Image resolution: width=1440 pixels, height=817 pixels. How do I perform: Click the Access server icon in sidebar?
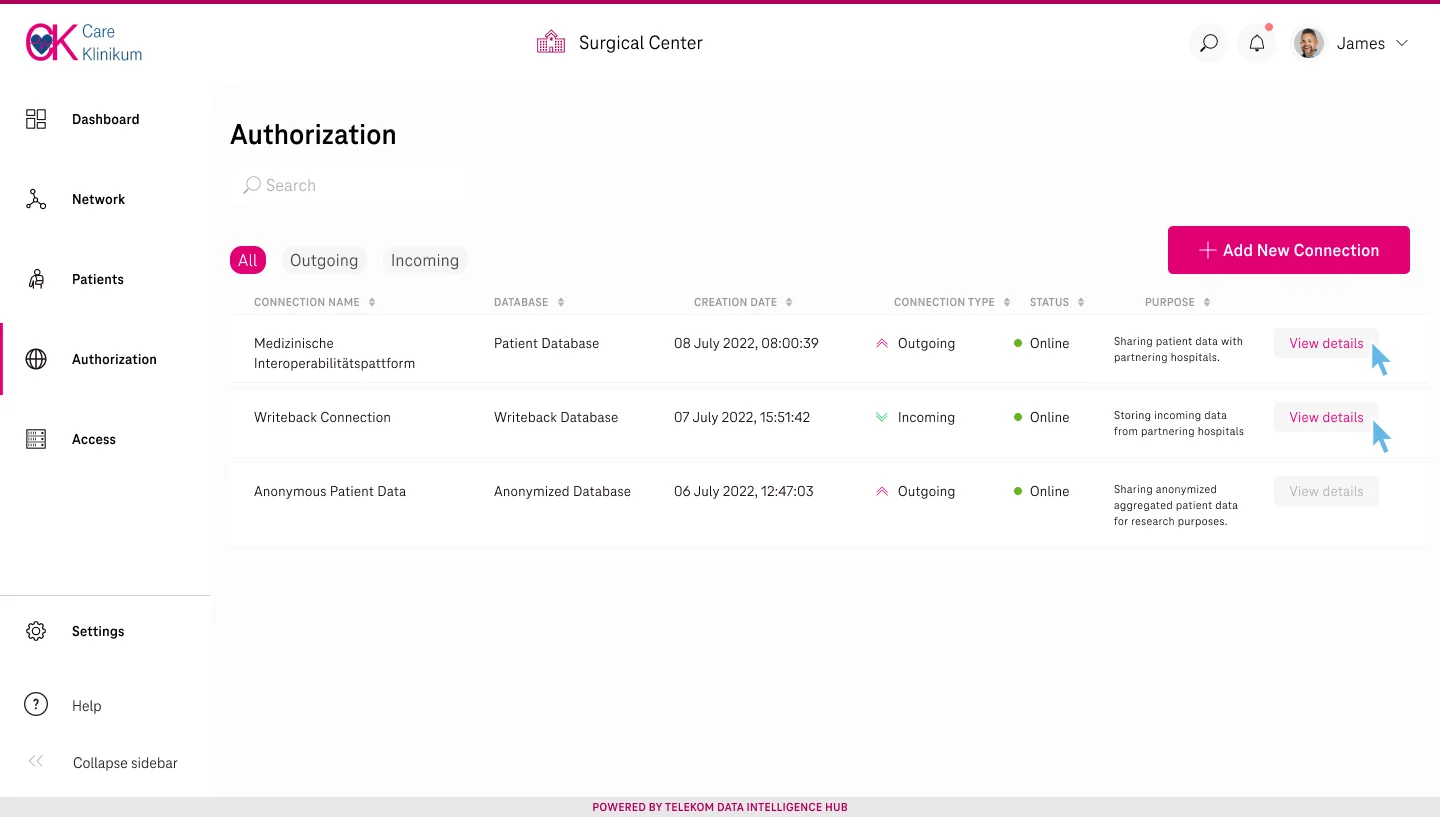(36, 439)
